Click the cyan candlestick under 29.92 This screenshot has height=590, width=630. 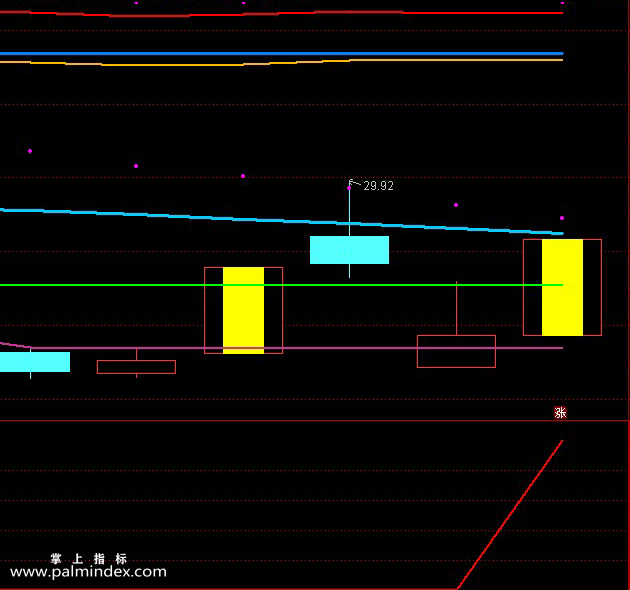point(349,250)
